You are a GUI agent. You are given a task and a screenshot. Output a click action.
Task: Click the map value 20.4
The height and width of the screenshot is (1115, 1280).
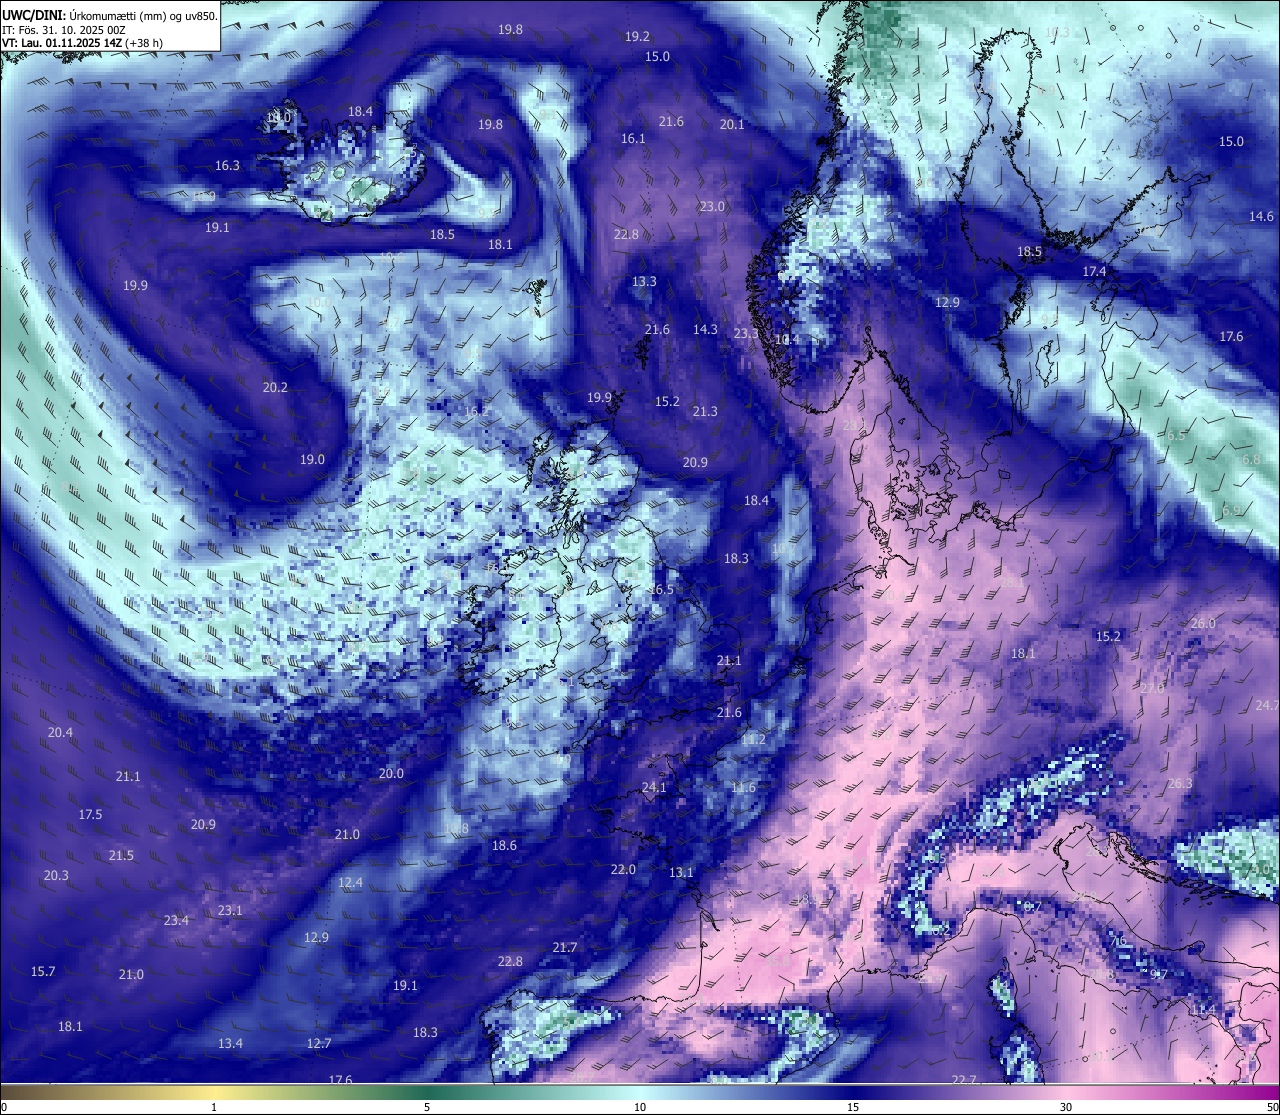click(60, 732)
